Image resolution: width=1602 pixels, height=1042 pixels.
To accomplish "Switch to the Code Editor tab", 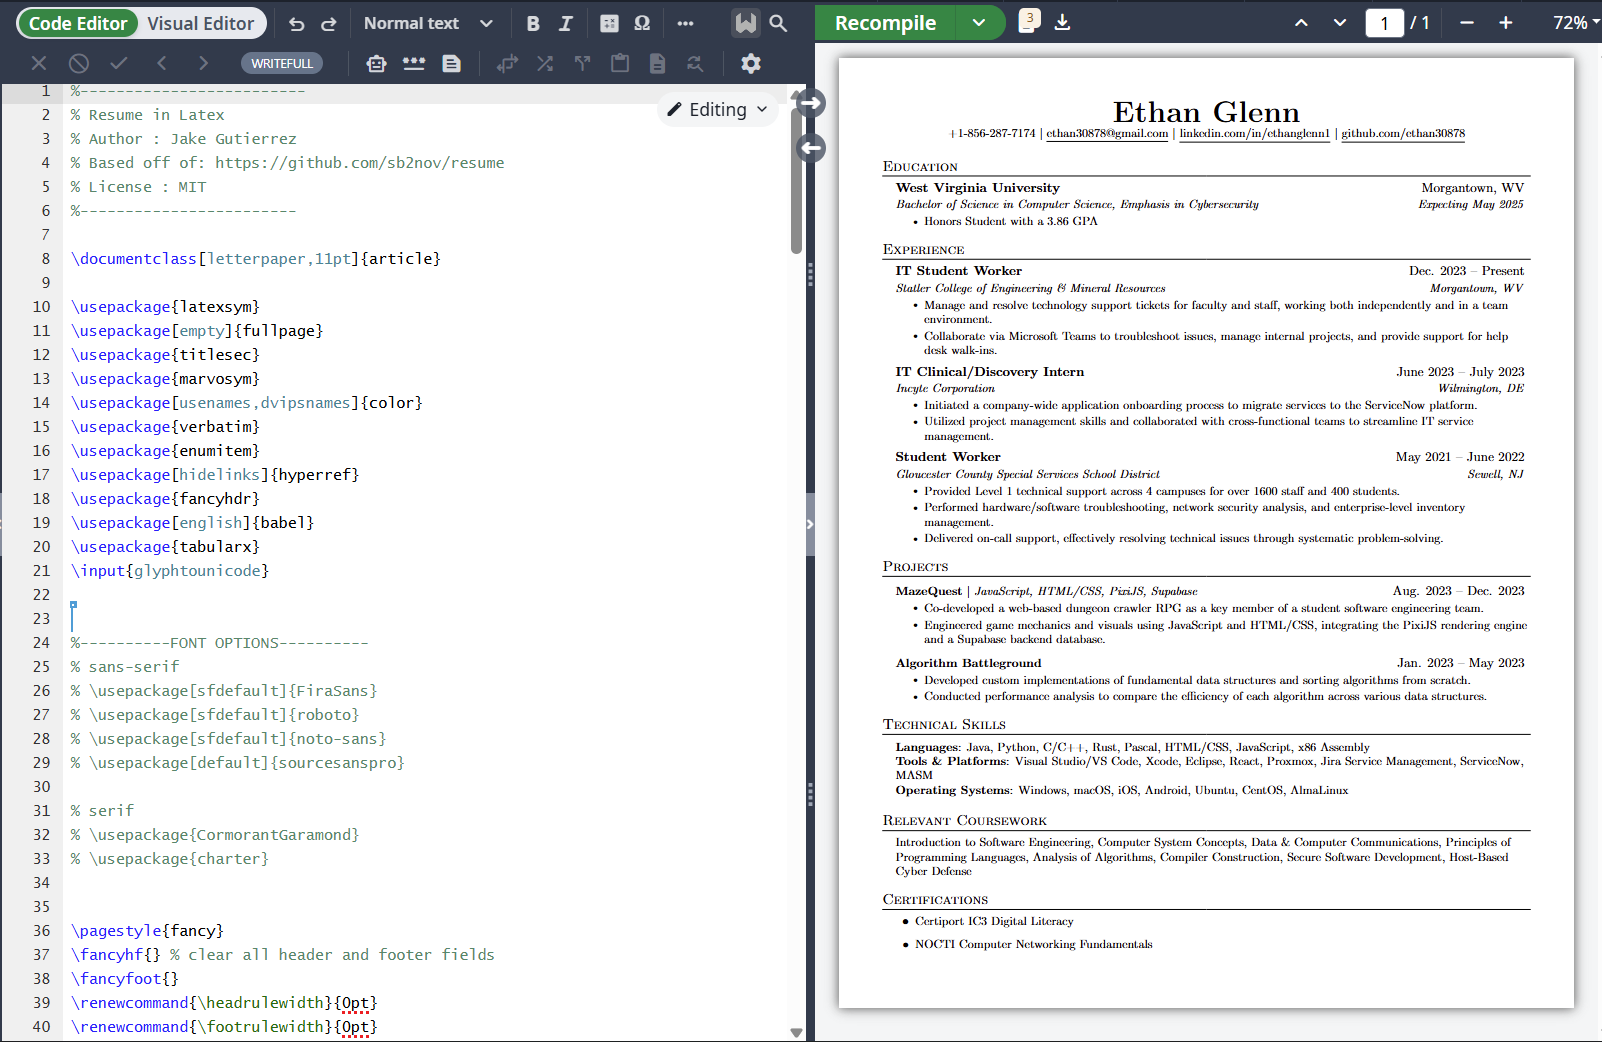I will pyautogui.click(x=77, y=22).
